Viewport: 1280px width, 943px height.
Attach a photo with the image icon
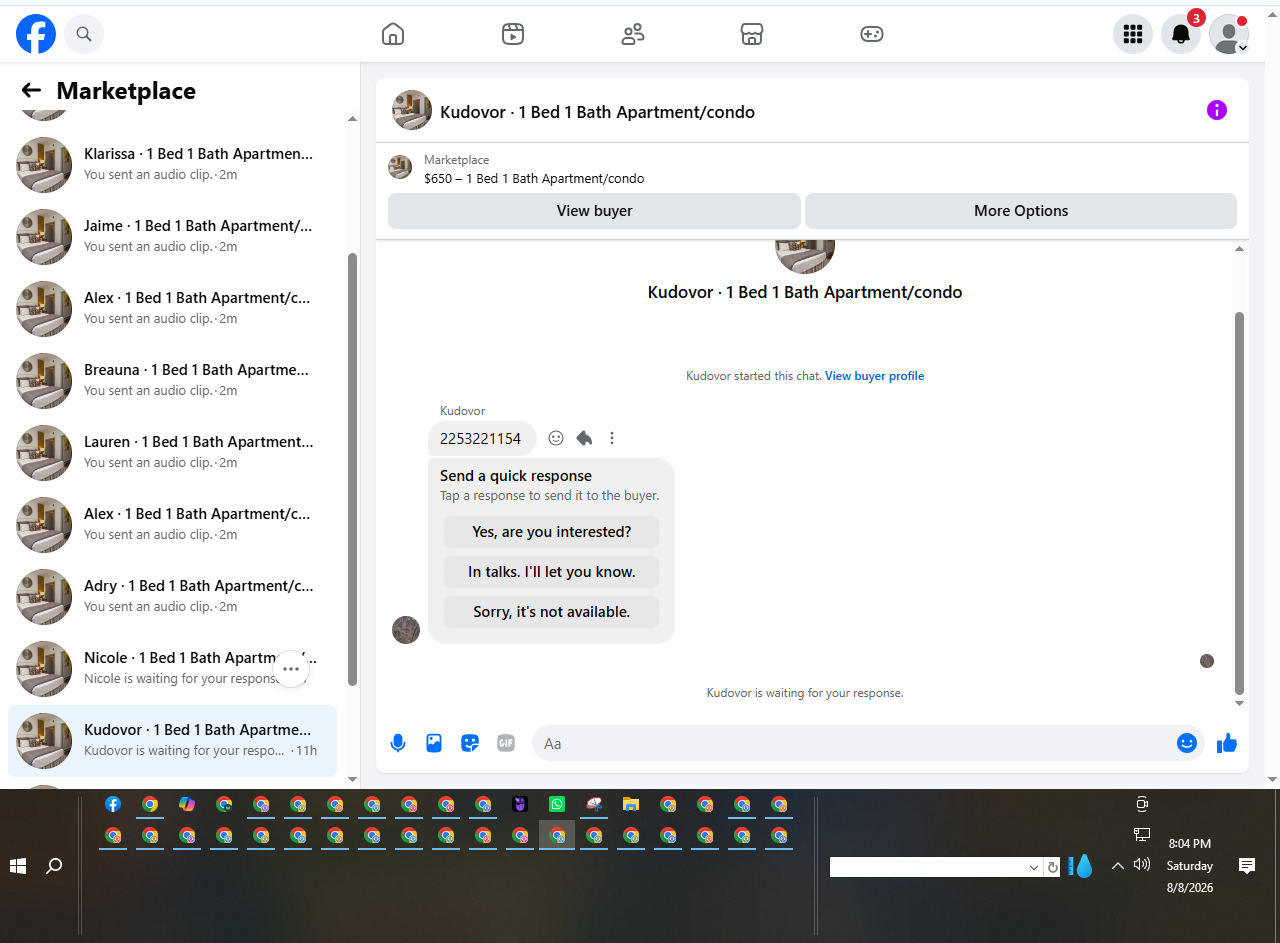[434, 743]
